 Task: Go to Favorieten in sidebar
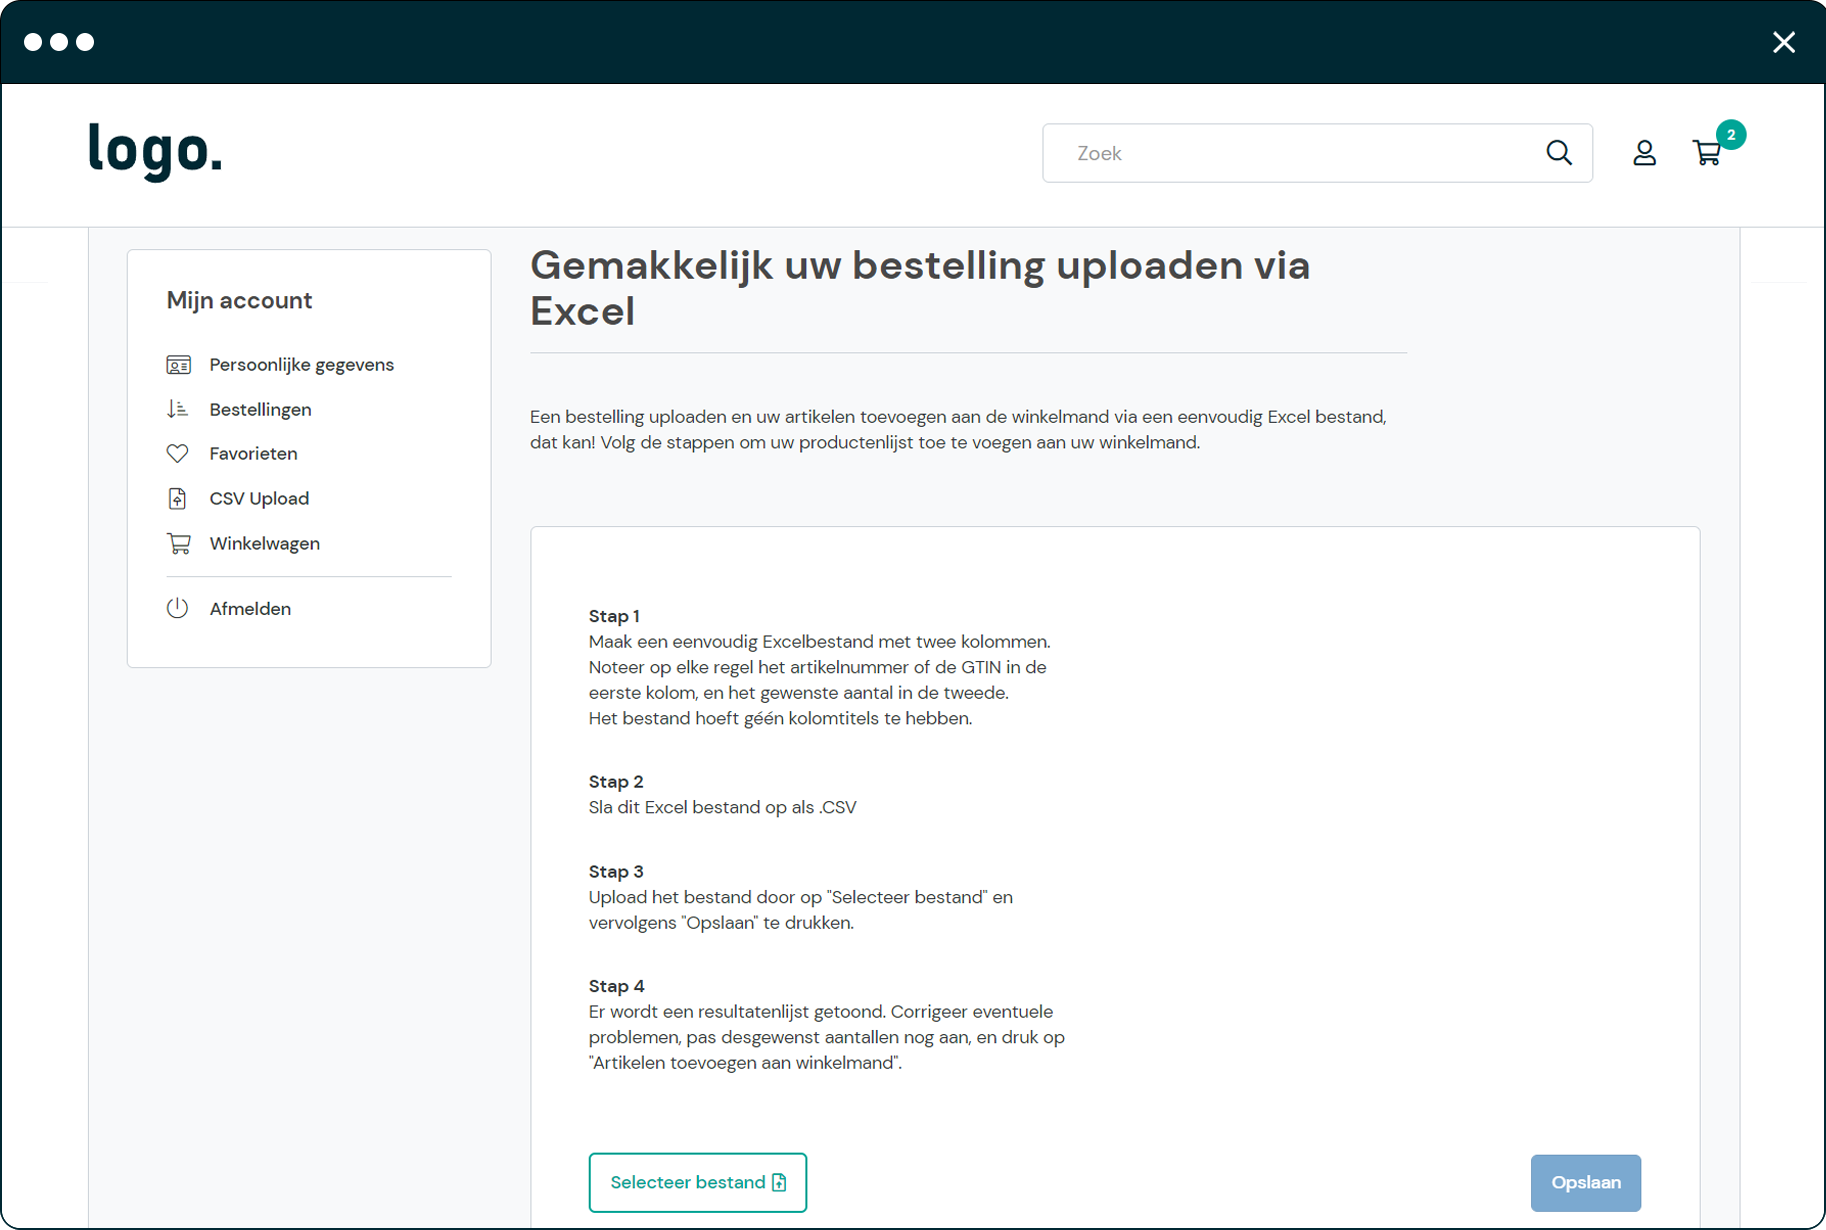[x=253, y=454]
